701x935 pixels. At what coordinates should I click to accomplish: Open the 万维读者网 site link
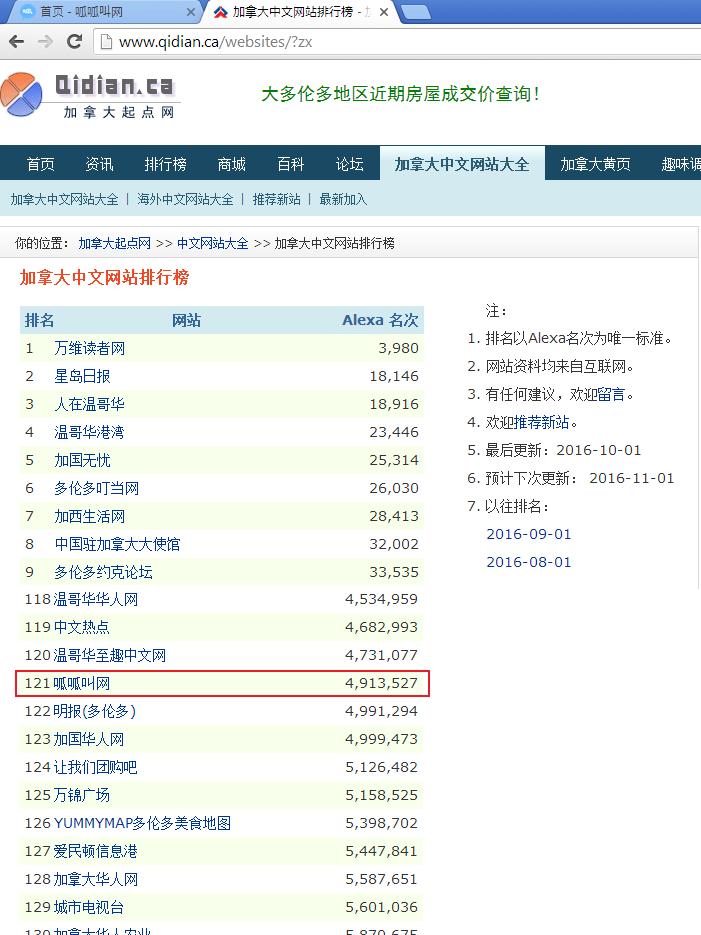[x=90, y=348]
